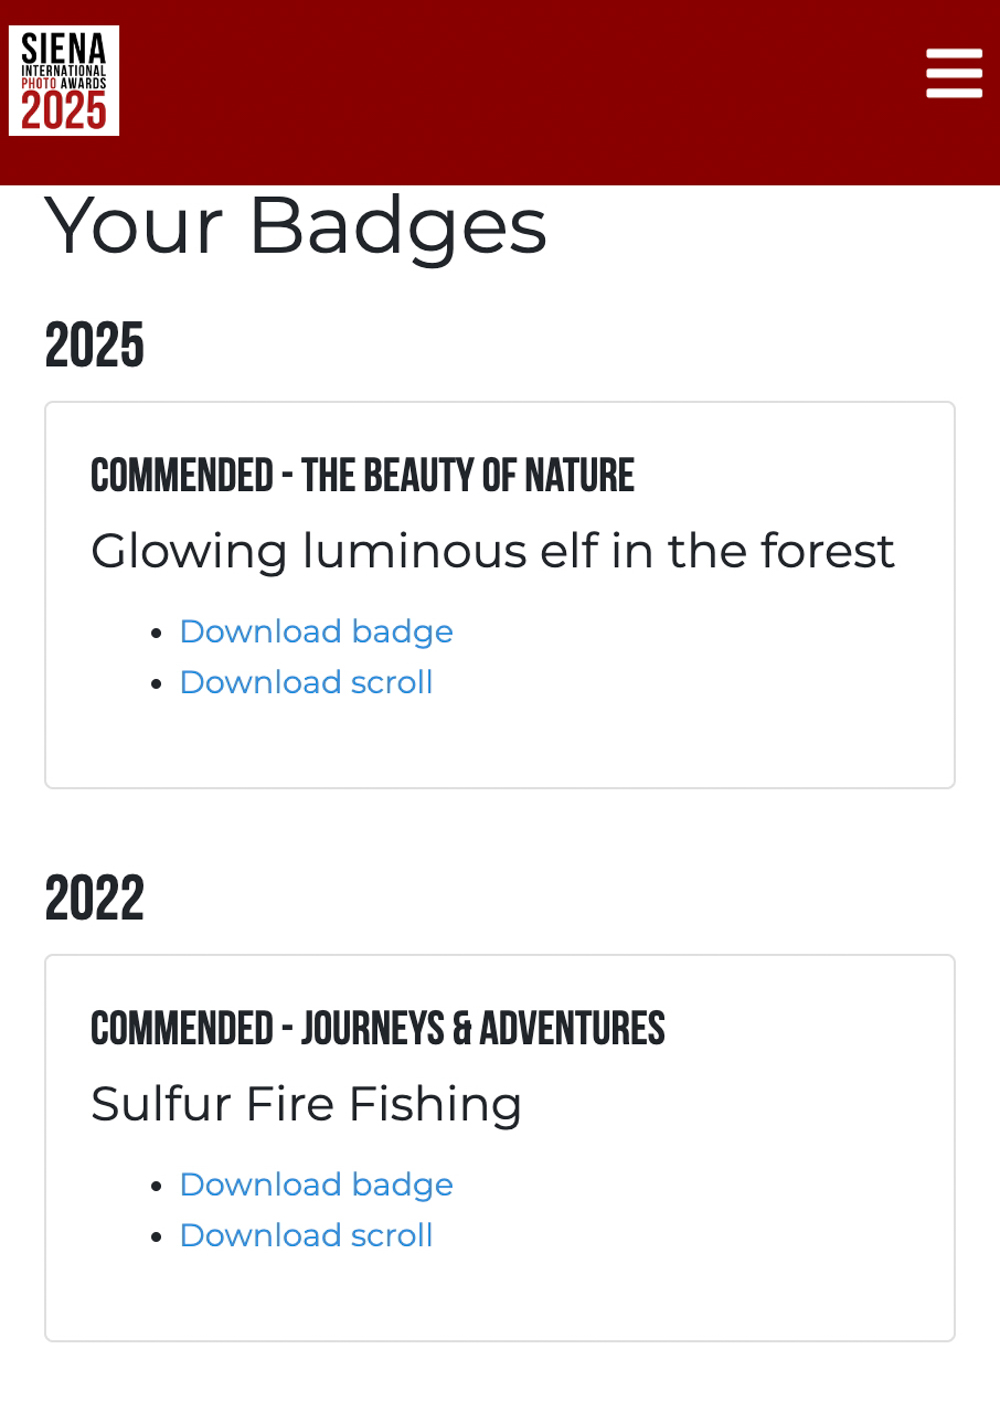Select the 2025 year section heading
Image resolution: width=1000 pixels, height=1402 pixels.
(x=95, y=346)
